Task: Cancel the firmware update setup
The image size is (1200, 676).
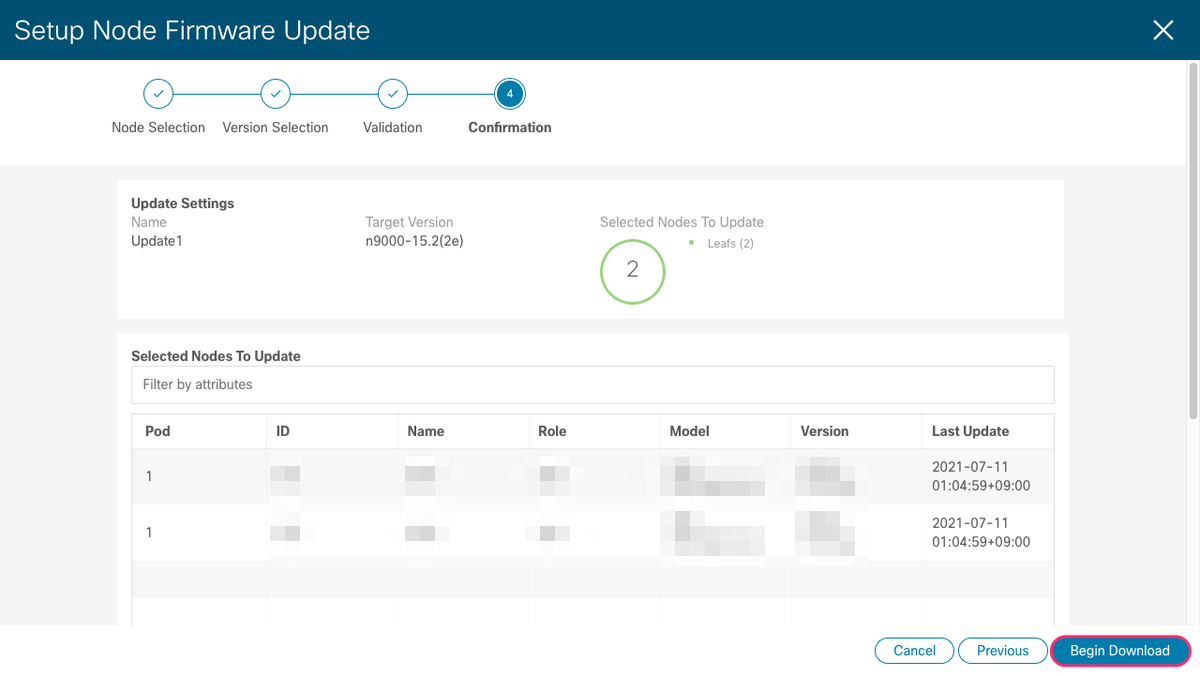Action: (914, 650)
